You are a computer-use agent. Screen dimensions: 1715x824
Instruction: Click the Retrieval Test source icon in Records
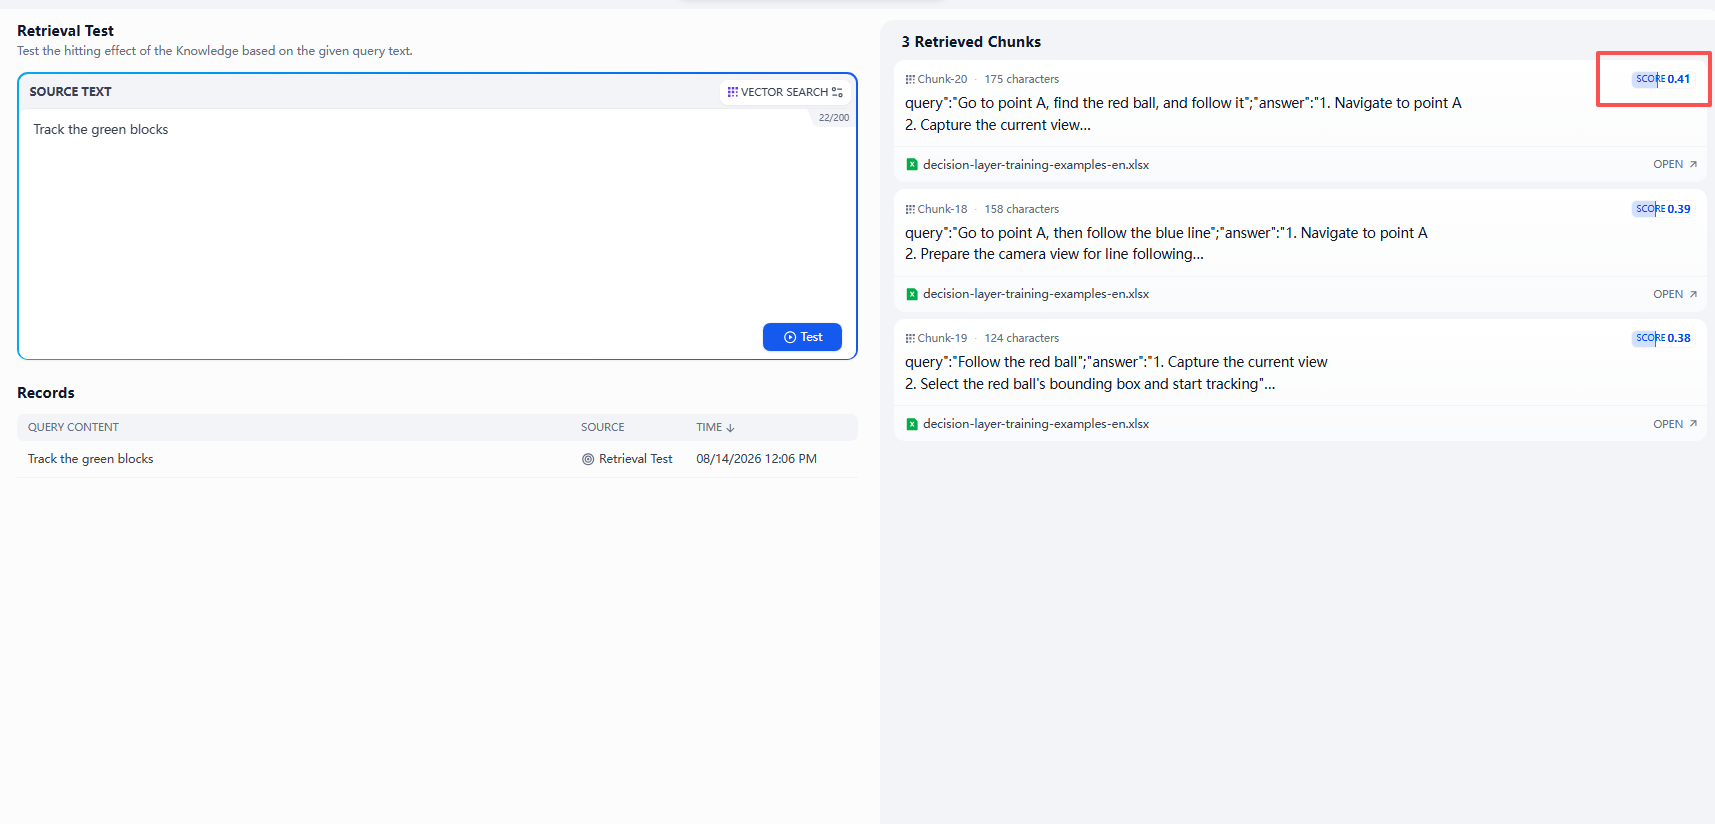tap(588, 459)
